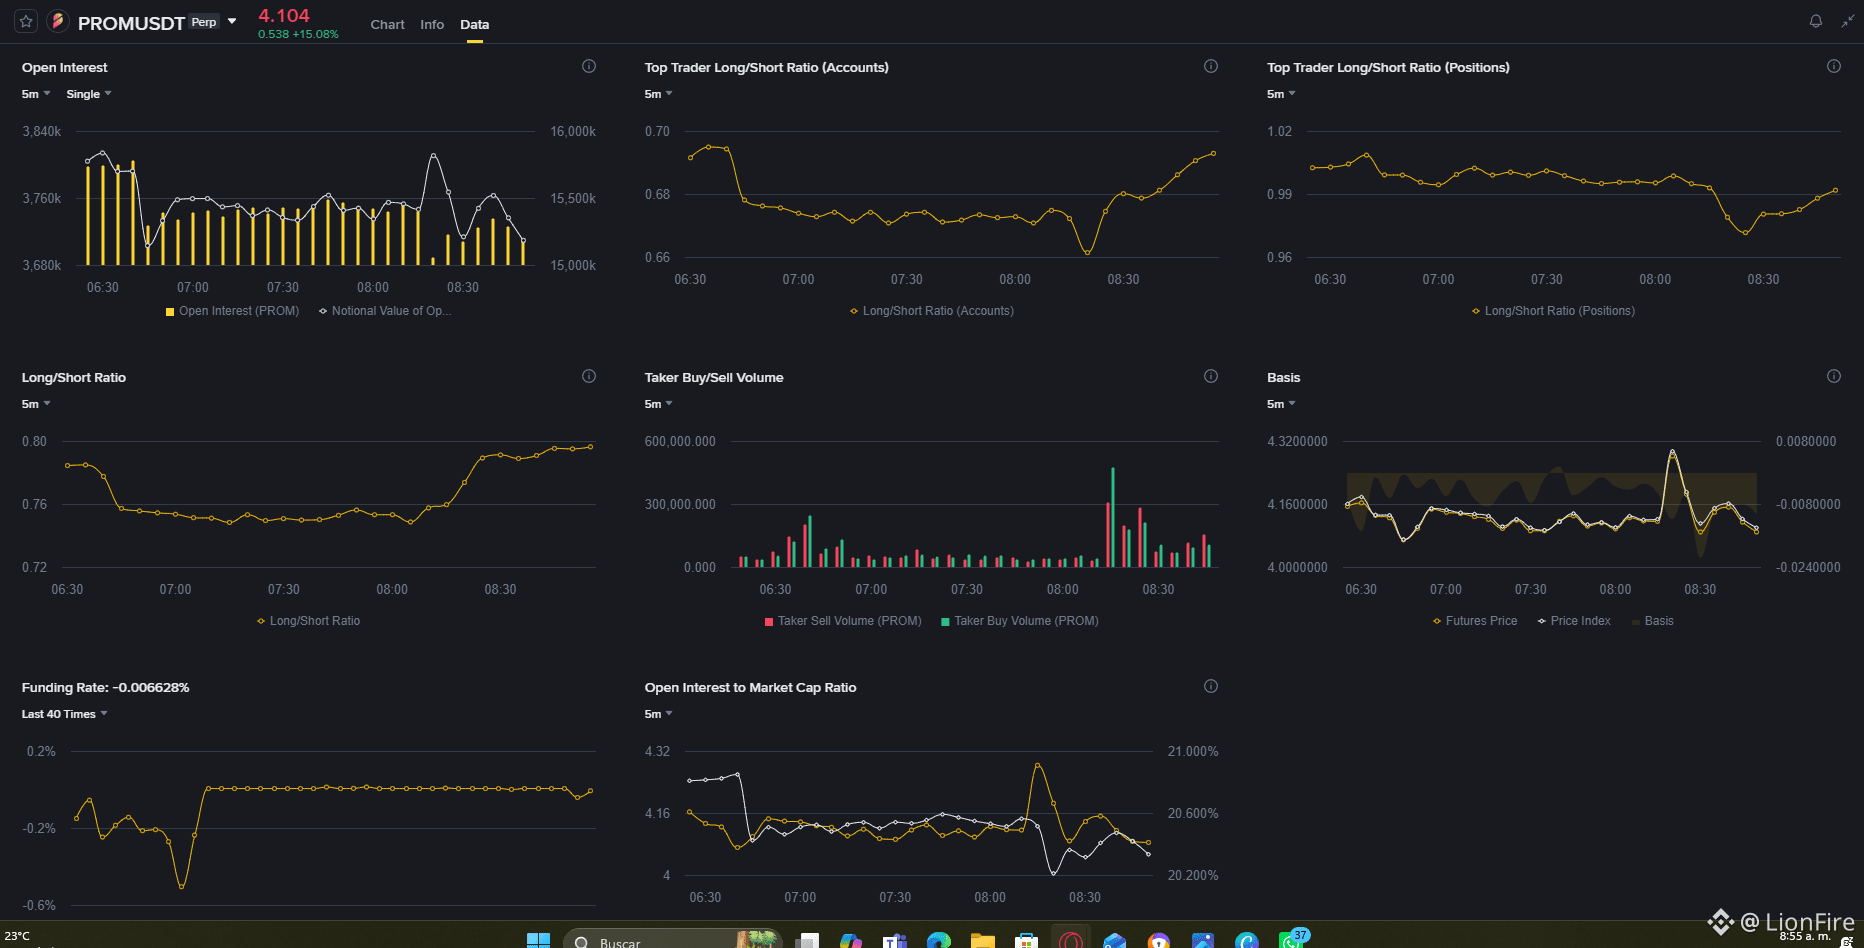Image resolution: width=1864 pixels, height=948 pixels.
Task: Click the Taker Buy/Sell Volume chart title
Action: [x=714, y=377]
